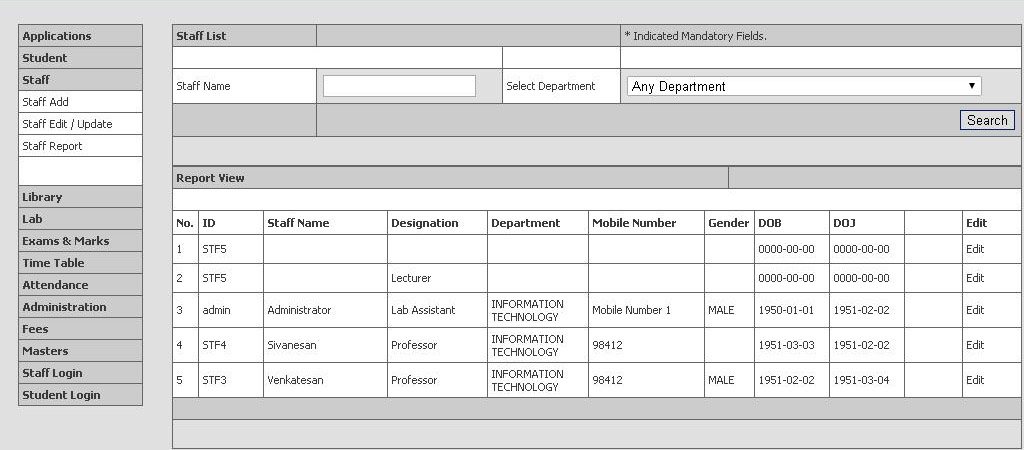The image size is (1024, 450).
Task: Click the Search button
Action: (987, 120)
